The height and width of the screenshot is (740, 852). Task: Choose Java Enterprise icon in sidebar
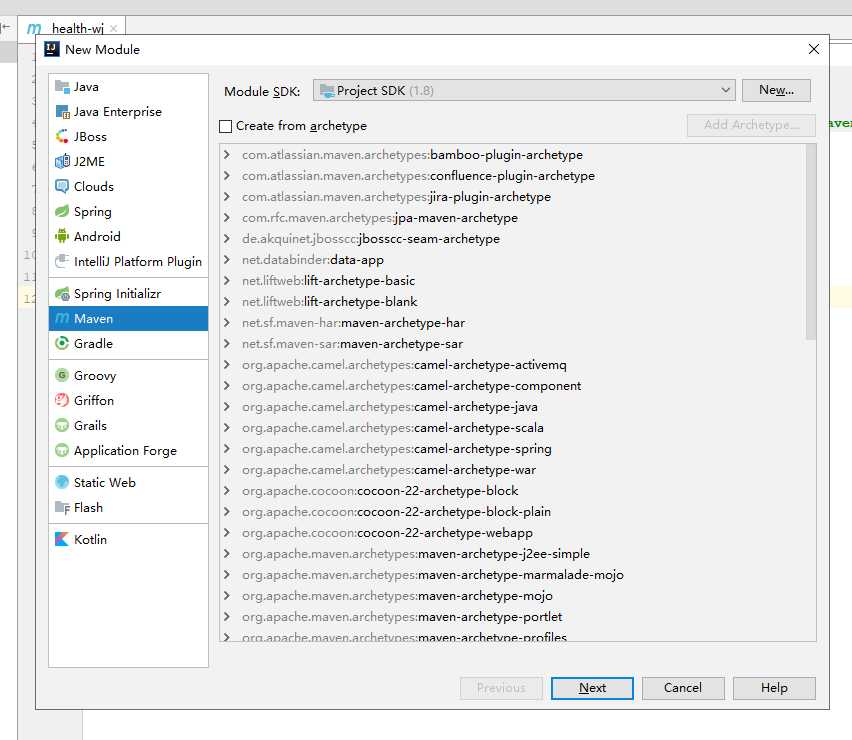(x=62, y=112)
